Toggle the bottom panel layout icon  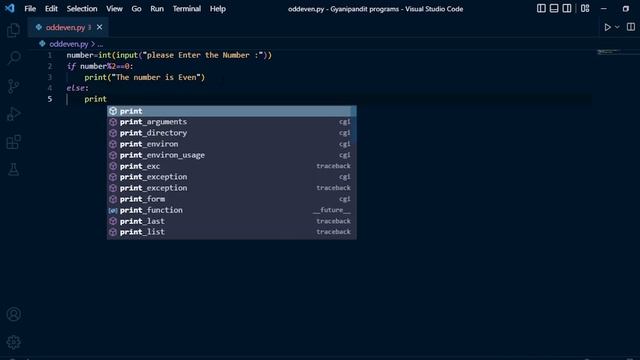click(554, 9)
